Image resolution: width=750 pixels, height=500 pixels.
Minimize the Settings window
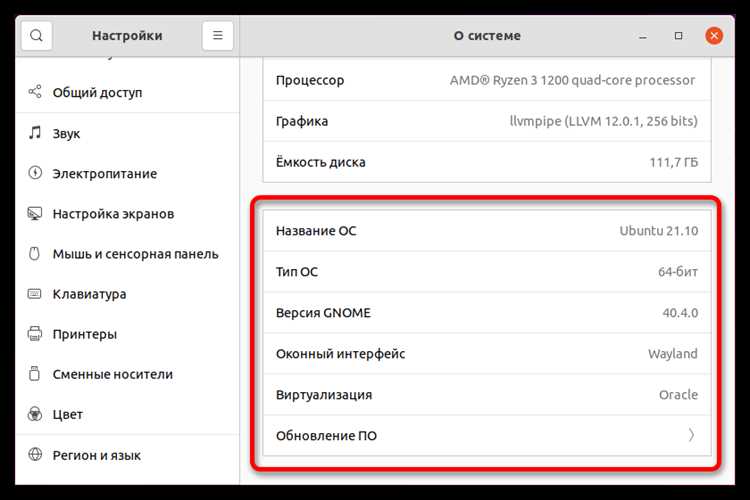(643, 36)
